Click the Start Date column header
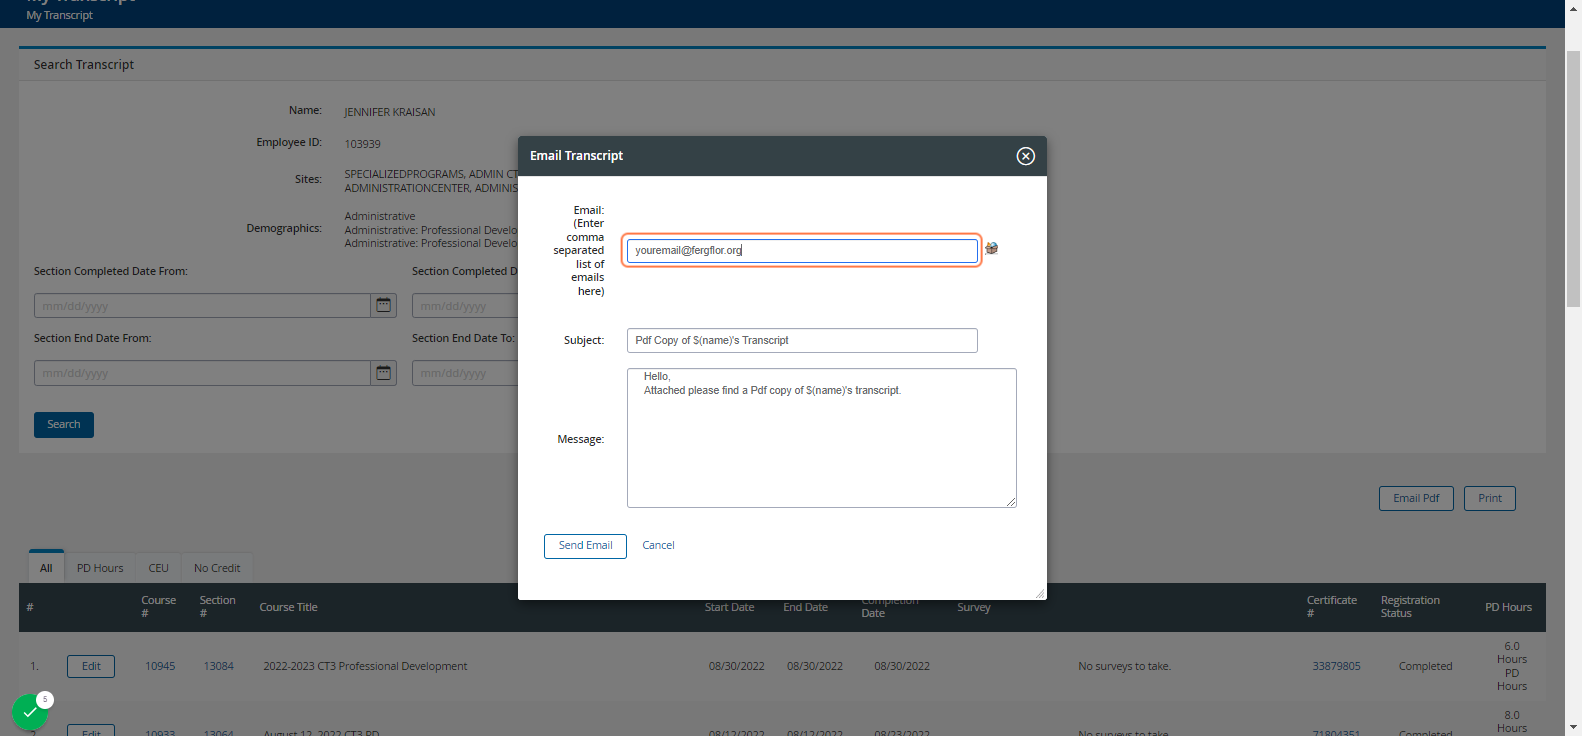 tap(729, 607)
